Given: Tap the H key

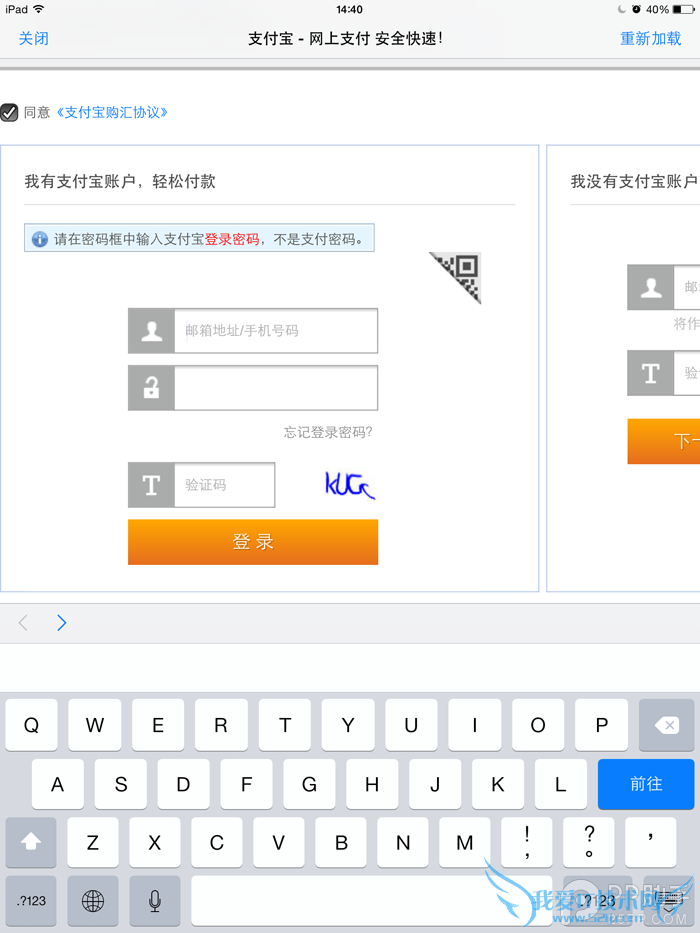Looking at the screenshot, I should pos(372,784).
